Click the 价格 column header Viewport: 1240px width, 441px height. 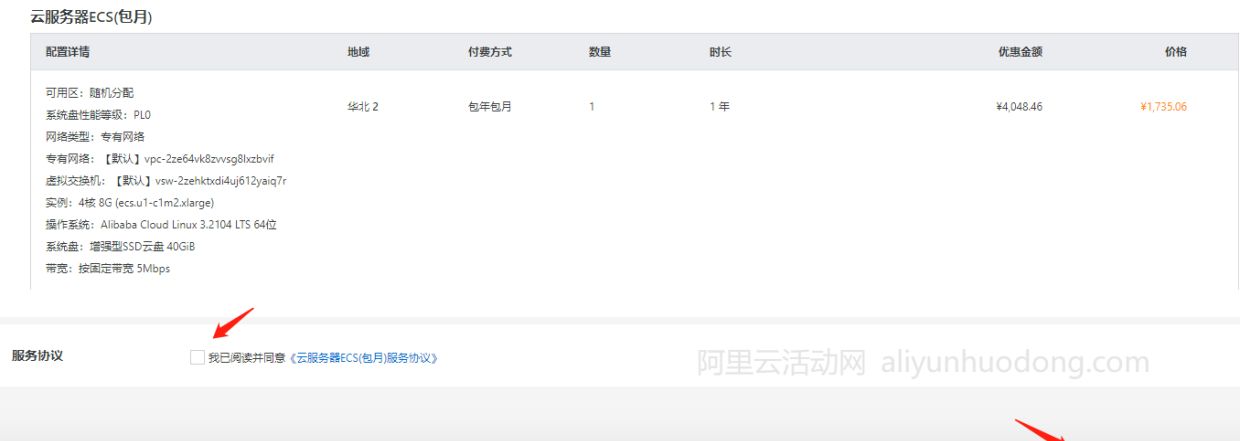(1176, 52)
